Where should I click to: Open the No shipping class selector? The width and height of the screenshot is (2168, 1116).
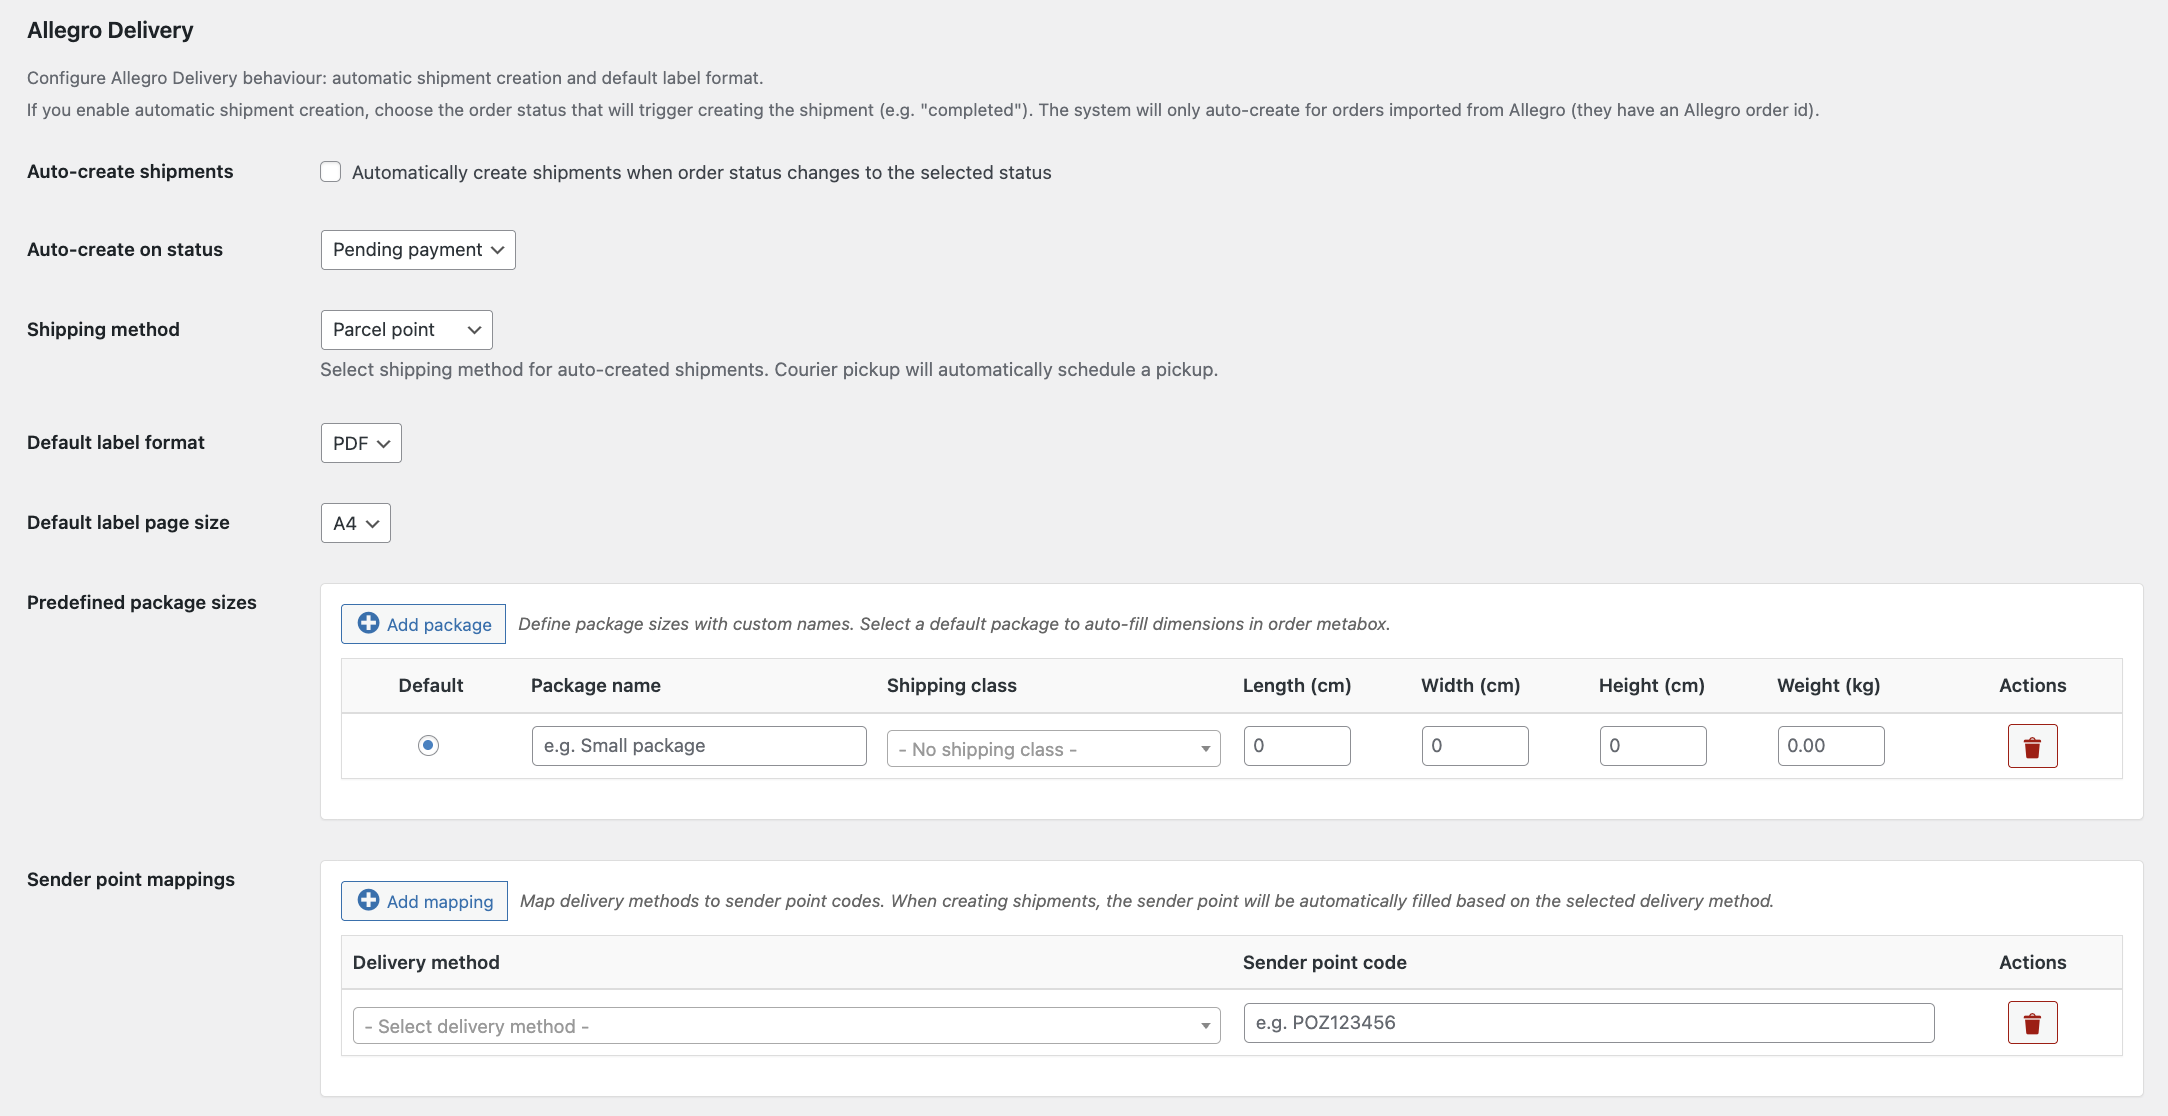pos(1053,749)
